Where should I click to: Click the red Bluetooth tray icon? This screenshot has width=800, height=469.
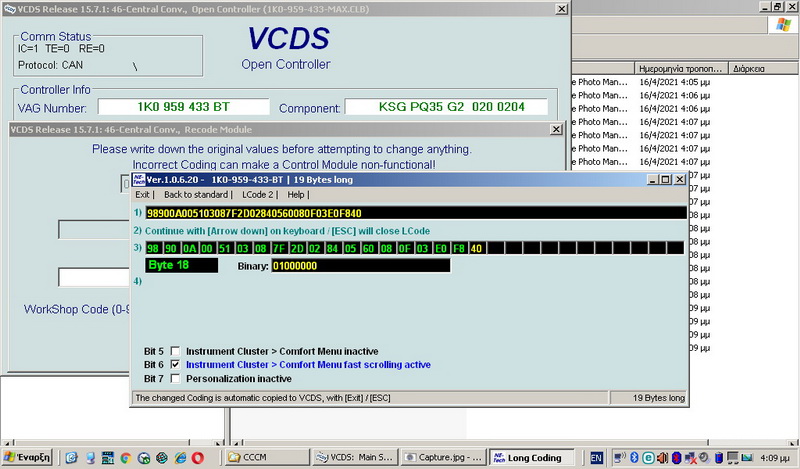coord(677,458)
